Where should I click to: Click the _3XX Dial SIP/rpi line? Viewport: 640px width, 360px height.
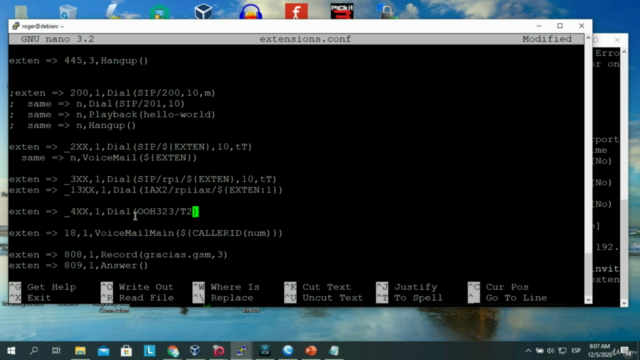[x=143, y=179]
